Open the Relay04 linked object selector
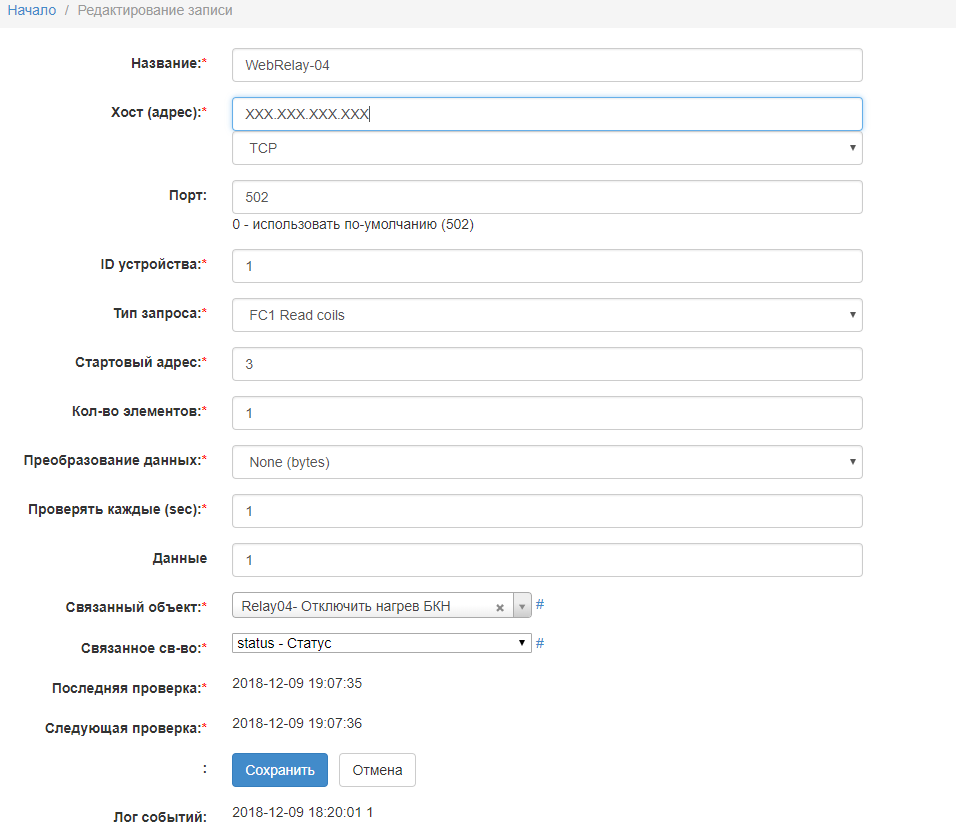This screenshot has height=823, width=956. pyautogui.click(x=365, y=607)
